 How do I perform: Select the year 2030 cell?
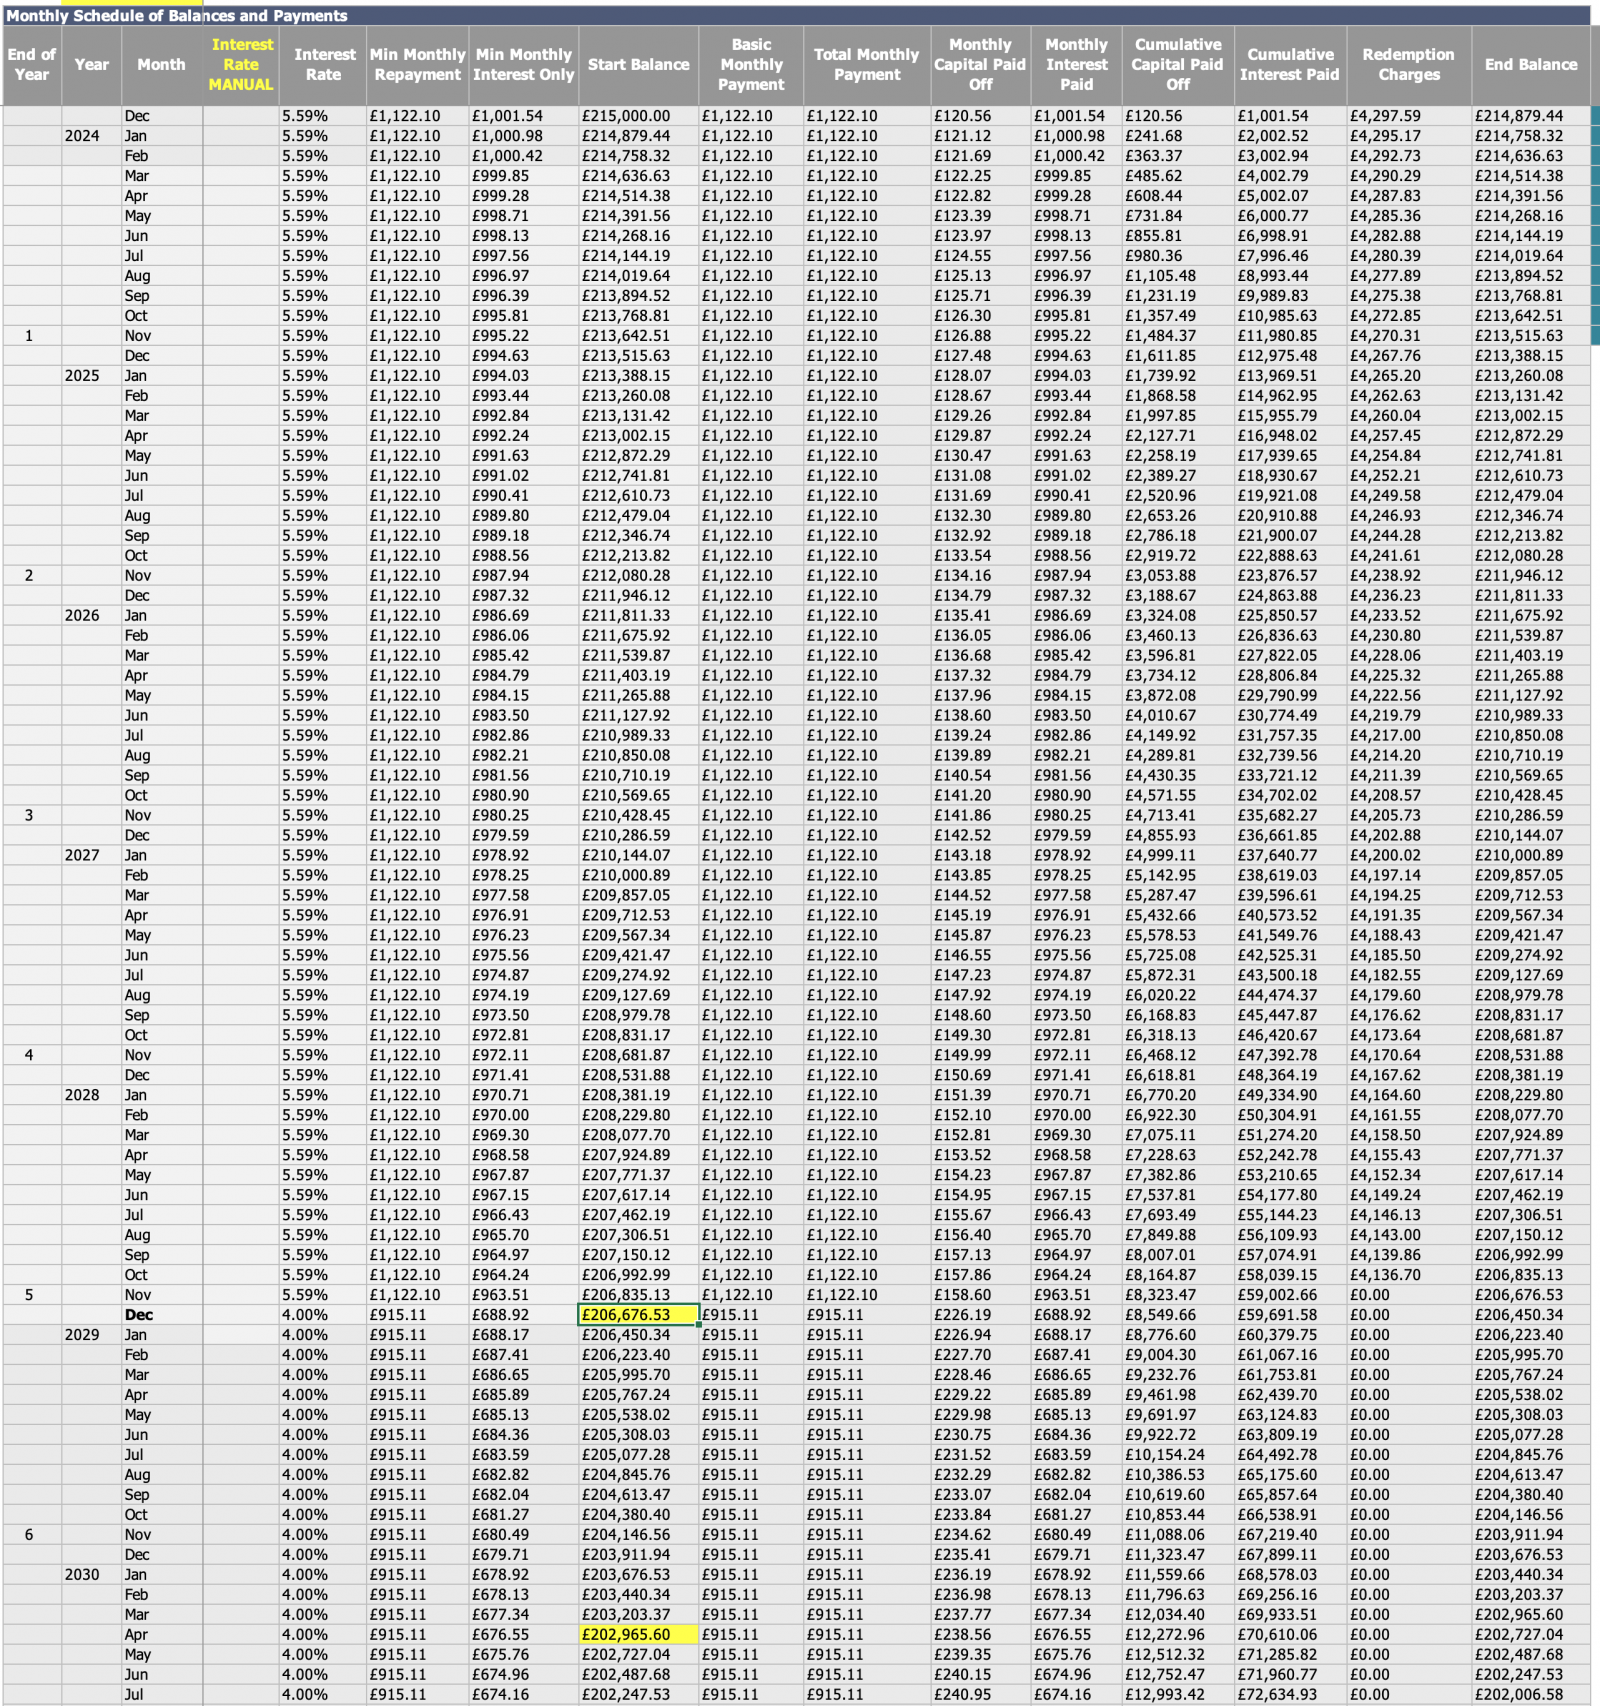point(91,1575)
